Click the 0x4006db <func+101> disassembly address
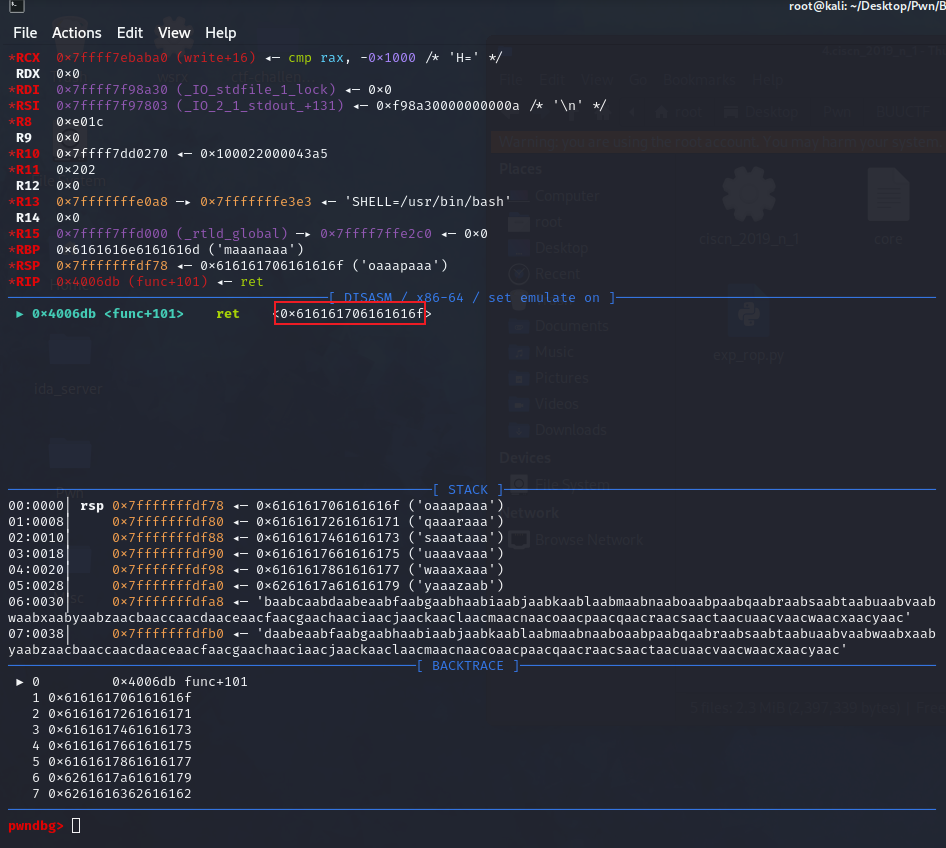Screen dimensions: 946x848 tap(107, 314)
